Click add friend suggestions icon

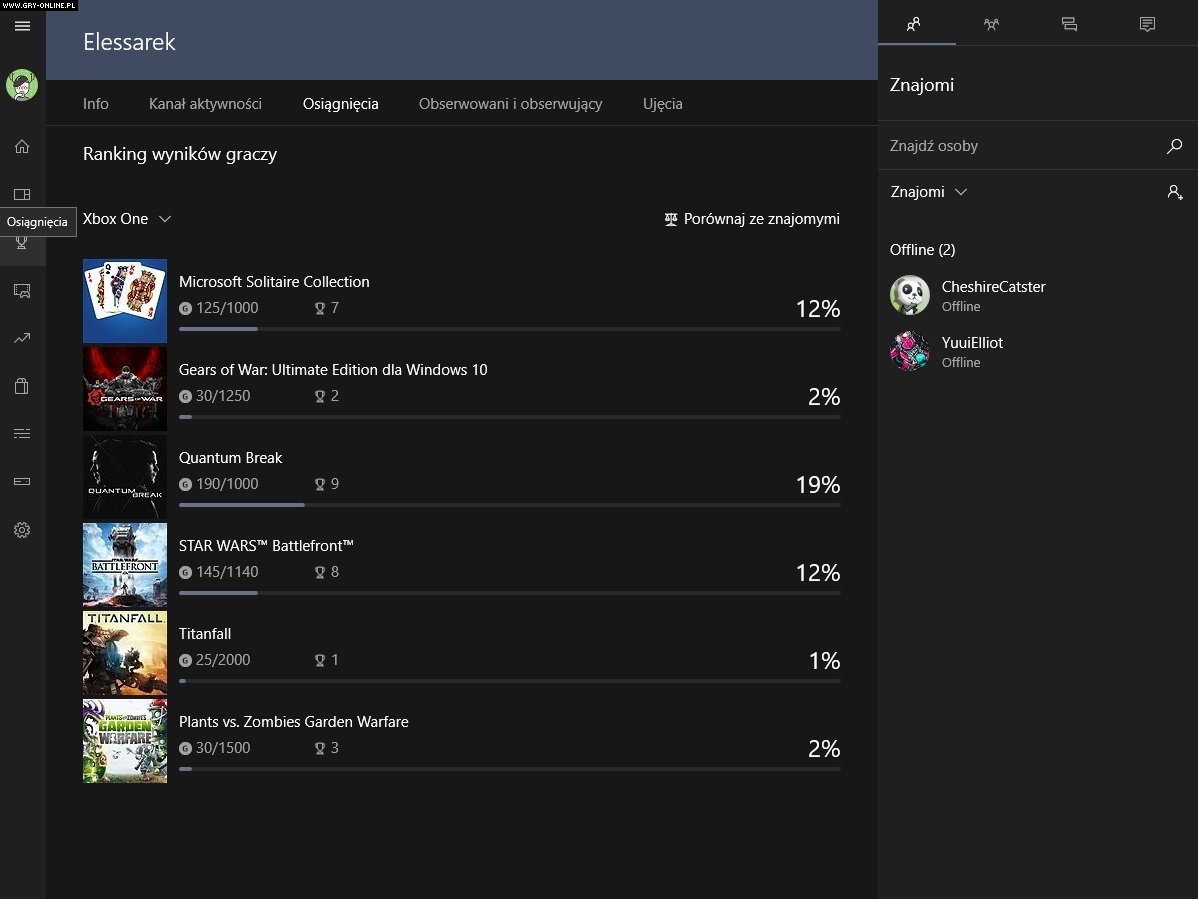click(x=1175, y=192)
